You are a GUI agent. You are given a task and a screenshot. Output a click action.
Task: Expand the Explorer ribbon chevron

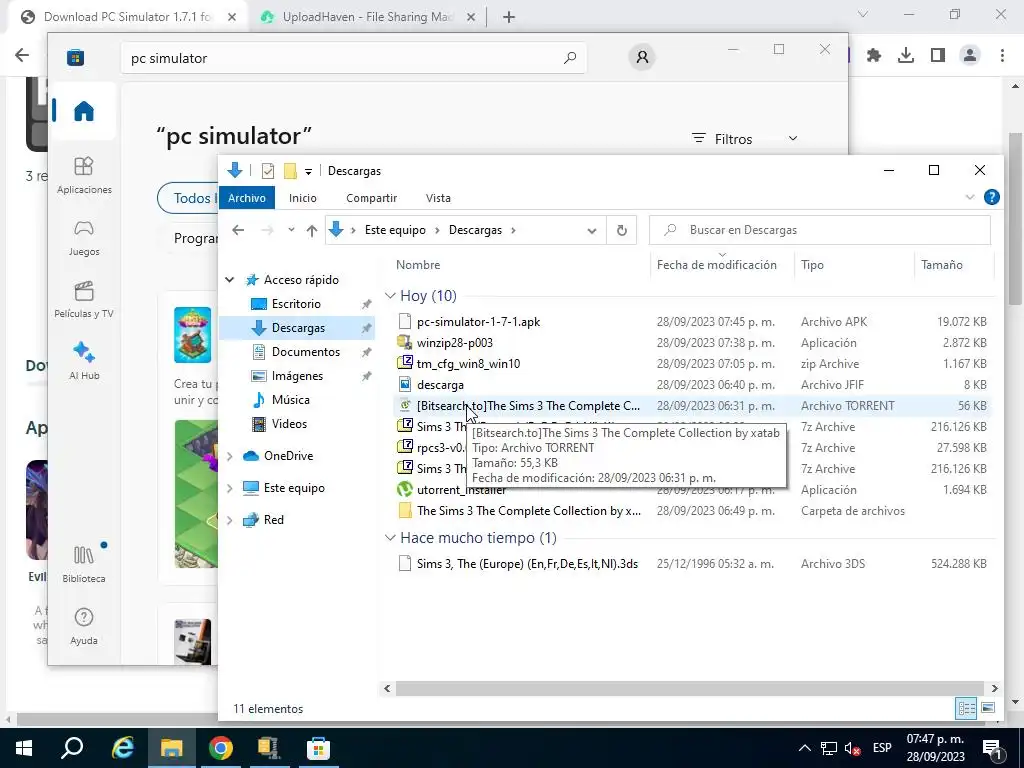point(970,197)
